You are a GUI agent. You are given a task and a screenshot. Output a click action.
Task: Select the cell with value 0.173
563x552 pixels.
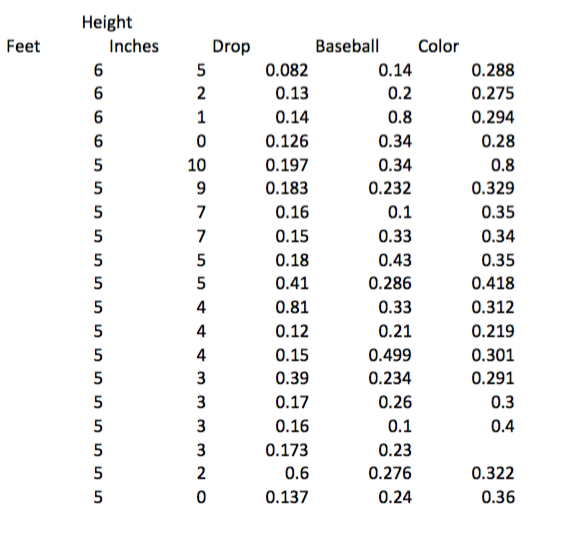287,450
